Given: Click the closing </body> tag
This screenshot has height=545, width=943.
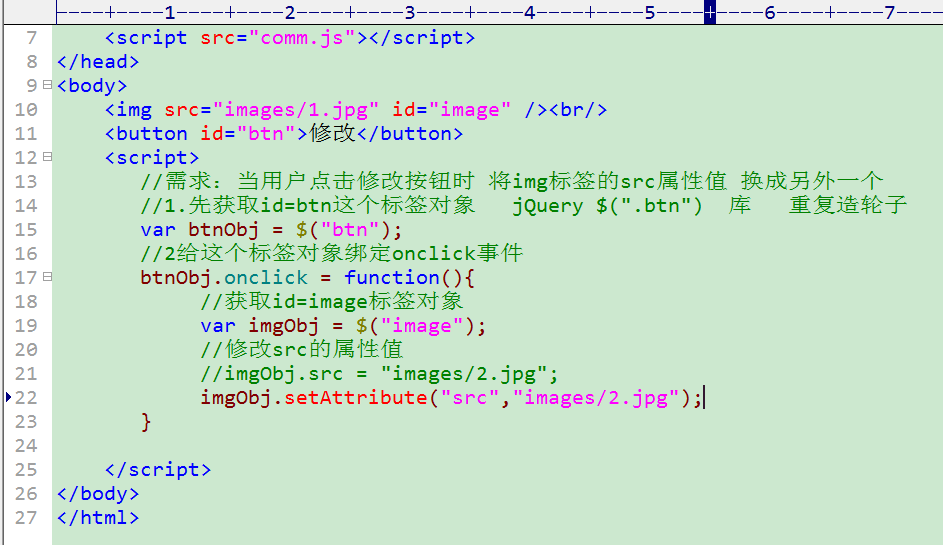Looking at the screenshot, I should click(x=98, y=493).
